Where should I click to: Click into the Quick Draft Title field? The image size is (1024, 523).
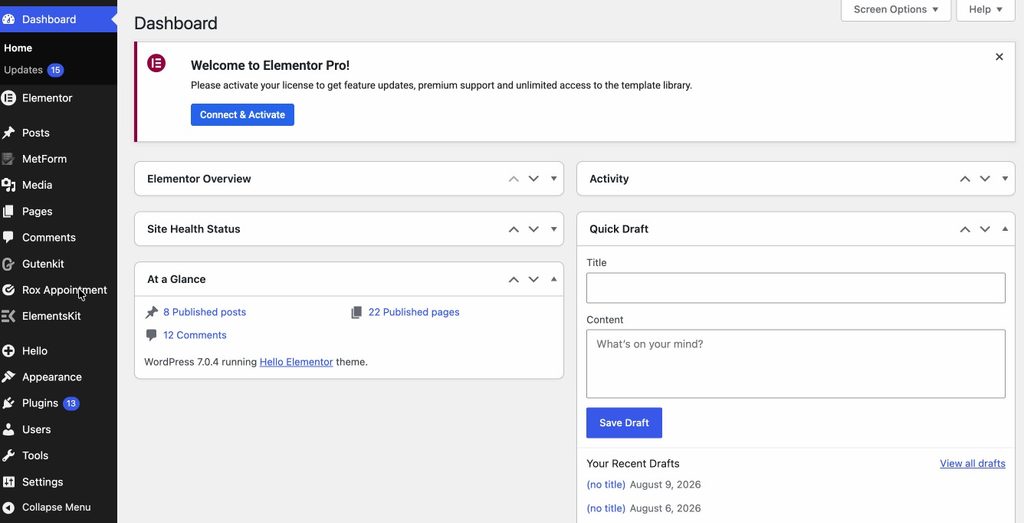795,288
